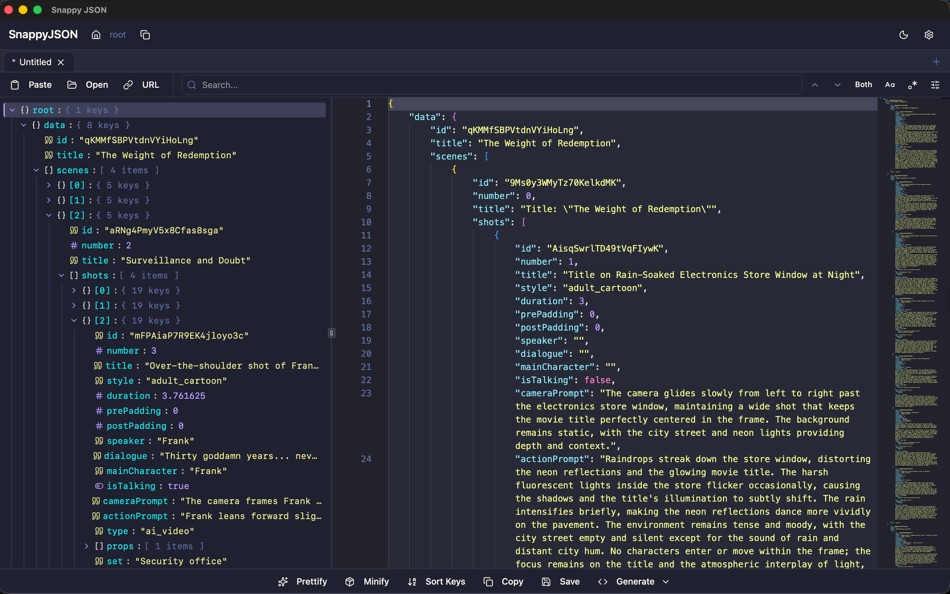Focus the Search input field
Viewport: 950px width, 594px height.
tap(491, 85)
